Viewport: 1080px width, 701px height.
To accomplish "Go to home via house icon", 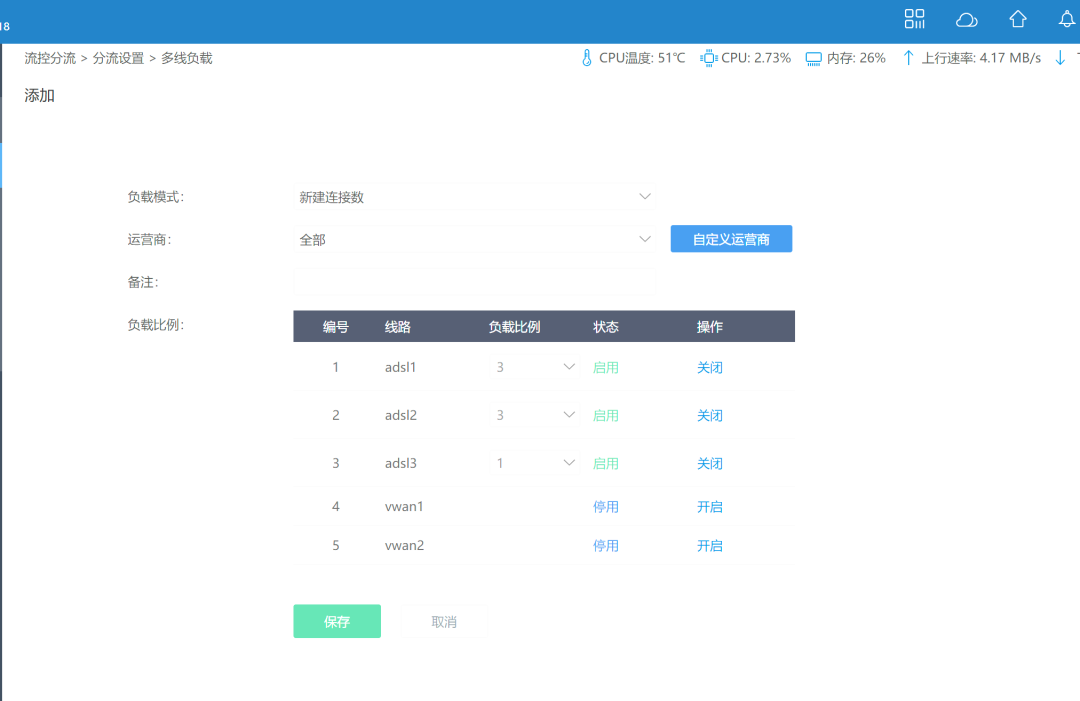I will [1017, 19].
